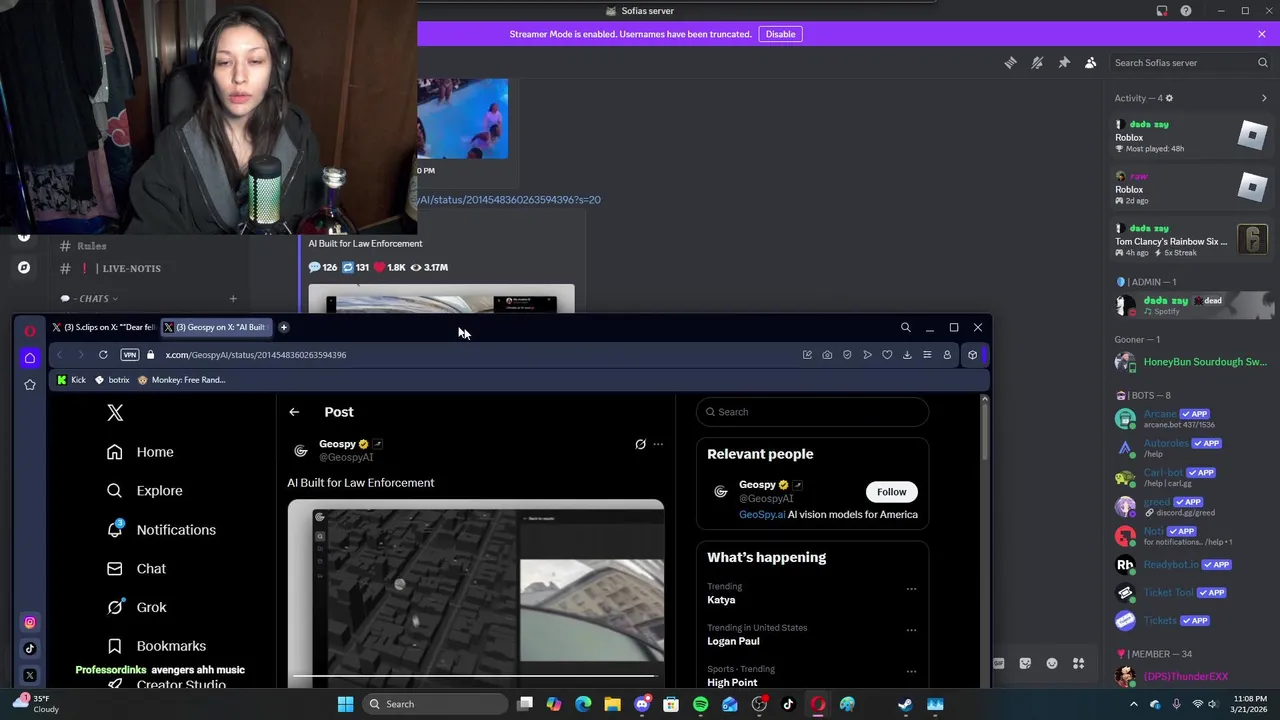Open X Bookmarks
This screenshot has height=720, width=1280.
click(156, 646)
